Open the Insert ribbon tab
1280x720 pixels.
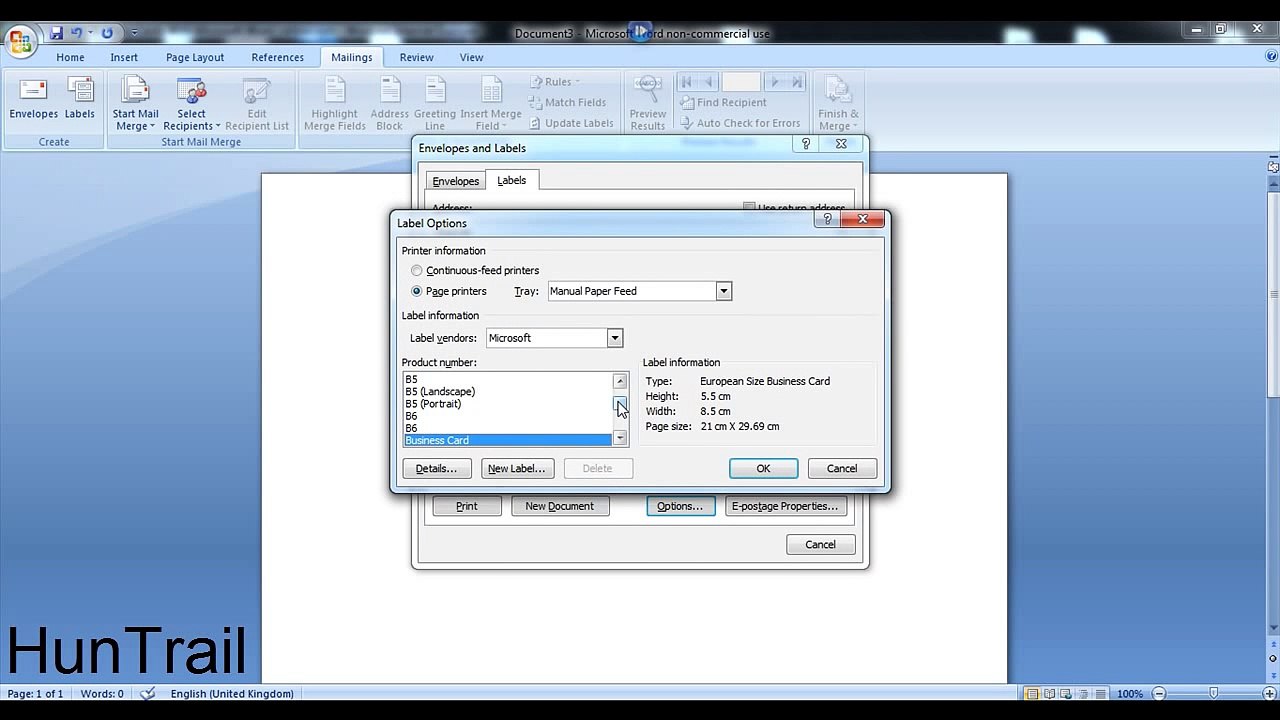[124, 57]
